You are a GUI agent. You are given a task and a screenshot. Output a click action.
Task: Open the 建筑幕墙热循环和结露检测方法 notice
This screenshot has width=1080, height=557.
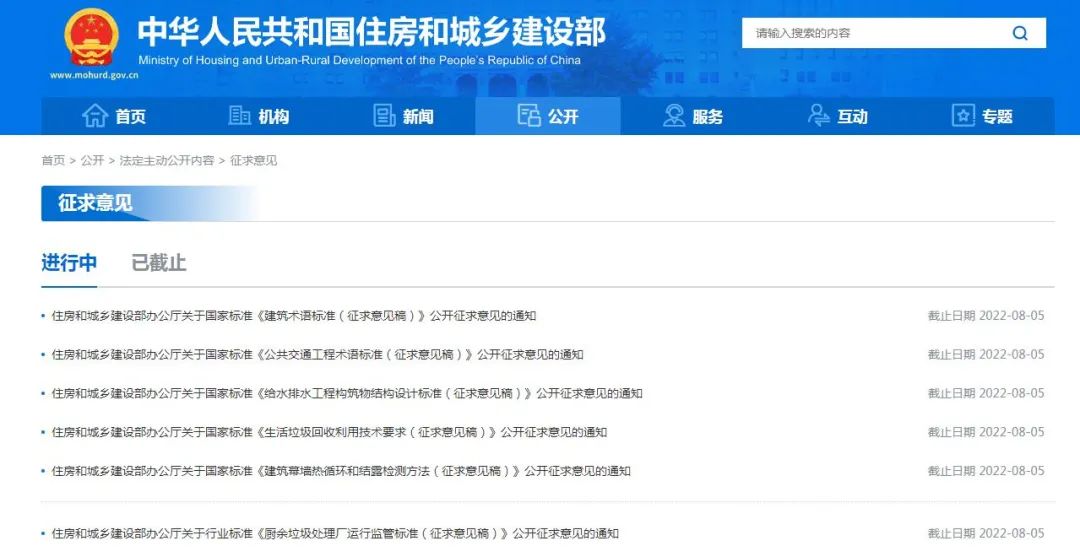coord(341,472)
